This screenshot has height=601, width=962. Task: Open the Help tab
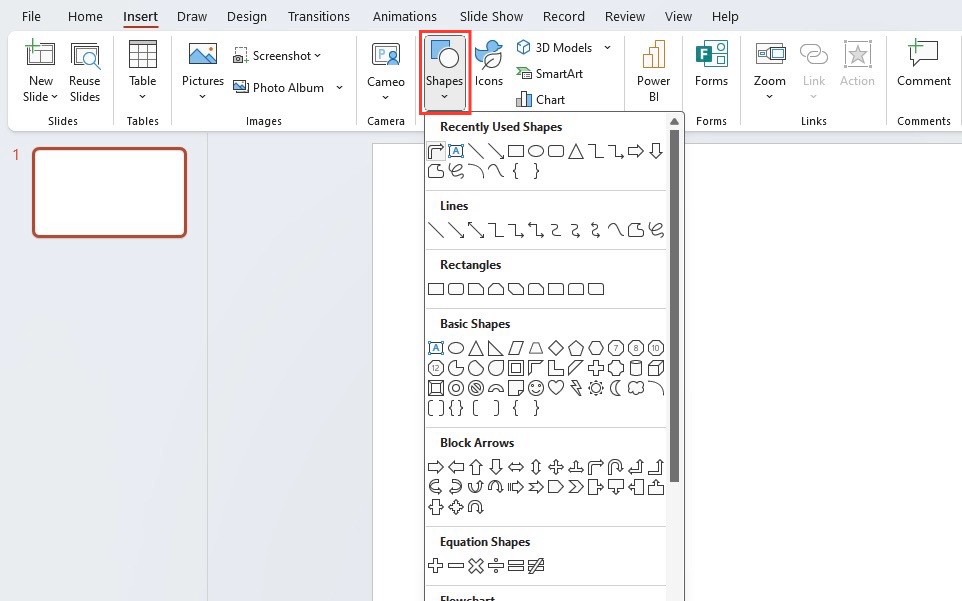[725, 17]
